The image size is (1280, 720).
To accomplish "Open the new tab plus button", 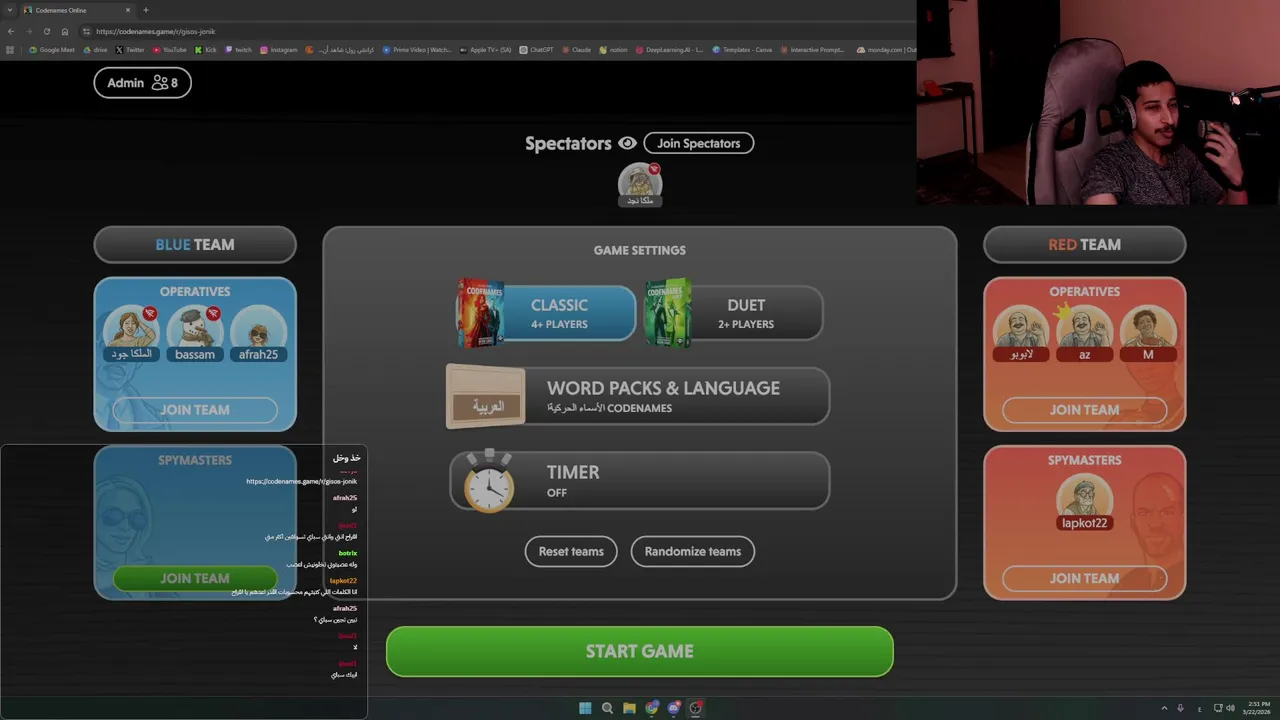I will pyautogui.click(x=146, y=10).
